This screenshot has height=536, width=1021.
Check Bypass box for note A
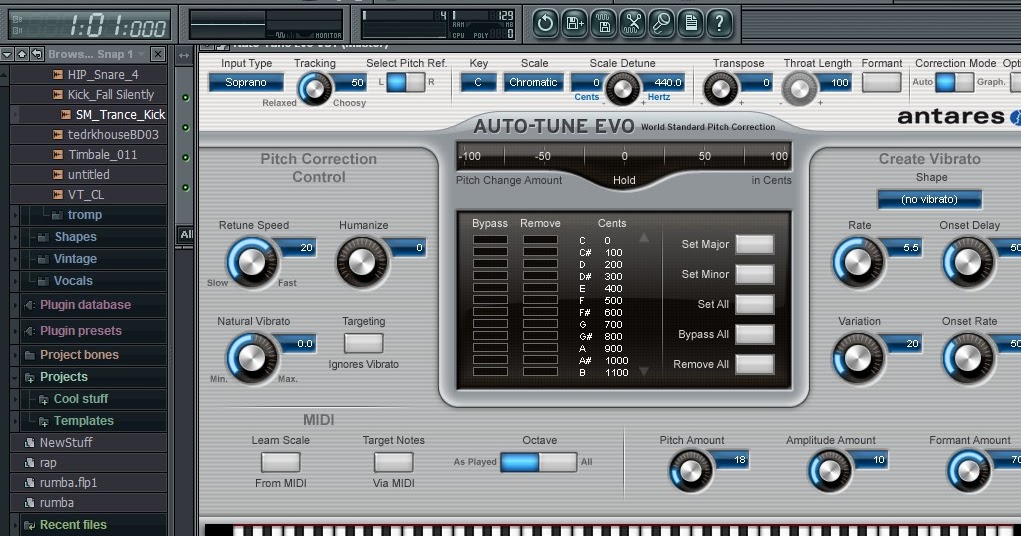490,348
